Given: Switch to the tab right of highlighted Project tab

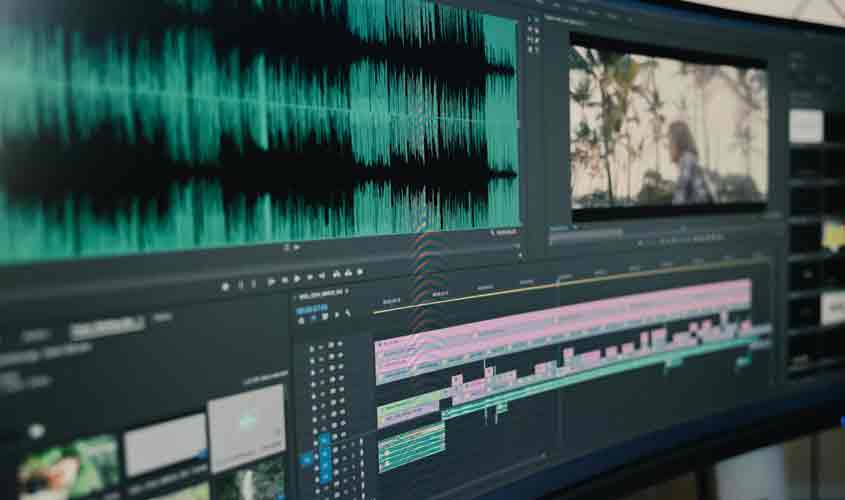Looking at the screenshot, I should [162, 318].
